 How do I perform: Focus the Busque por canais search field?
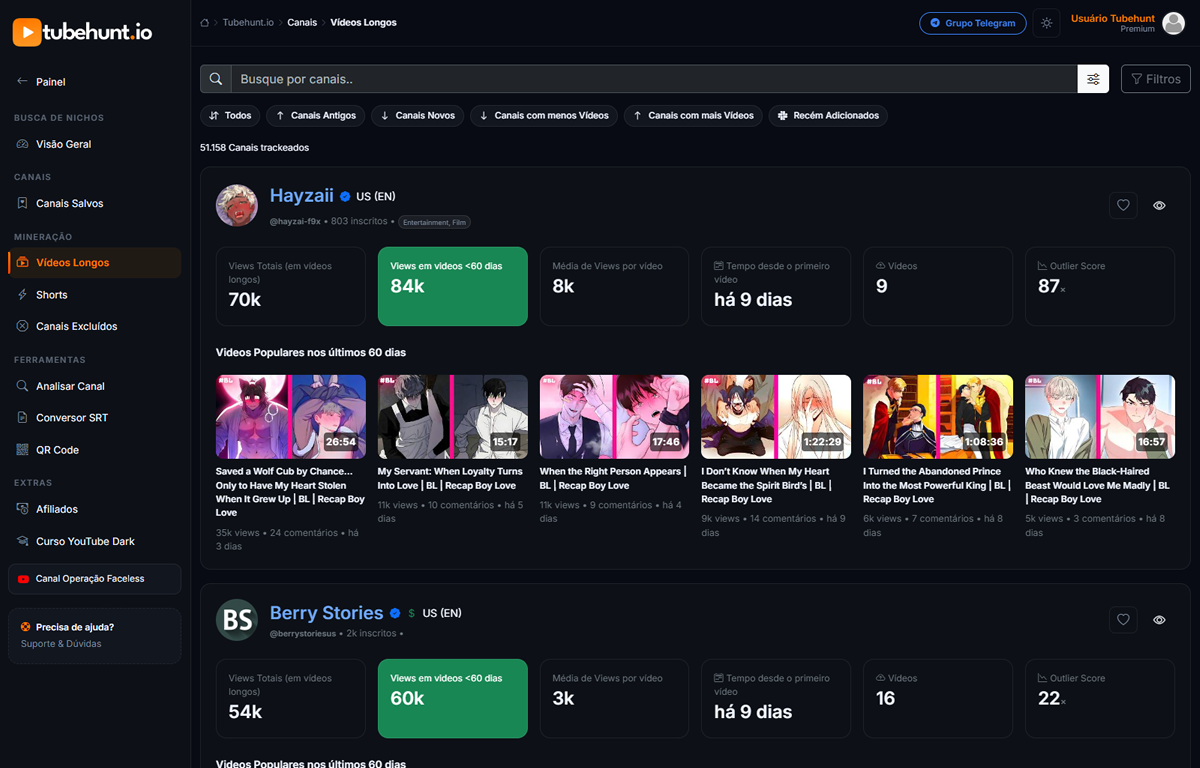[654, 79]
